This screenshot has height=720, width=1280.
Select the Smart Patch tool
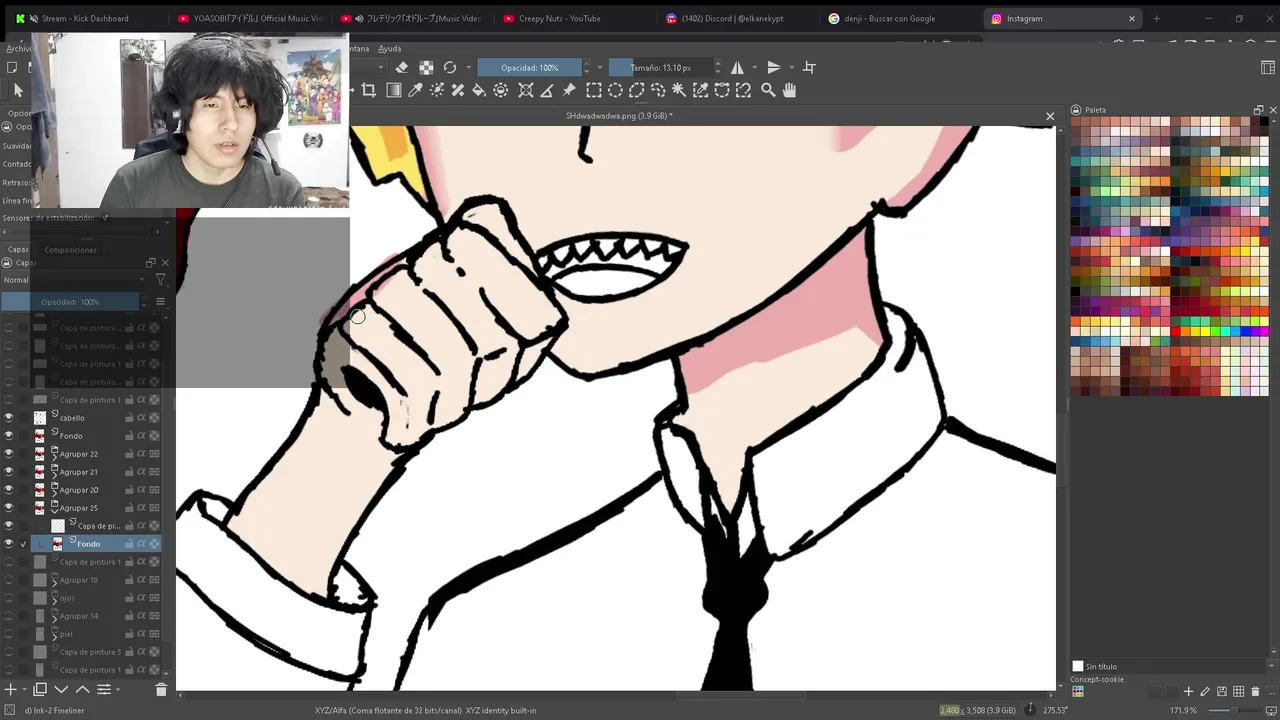pos(458,90)
